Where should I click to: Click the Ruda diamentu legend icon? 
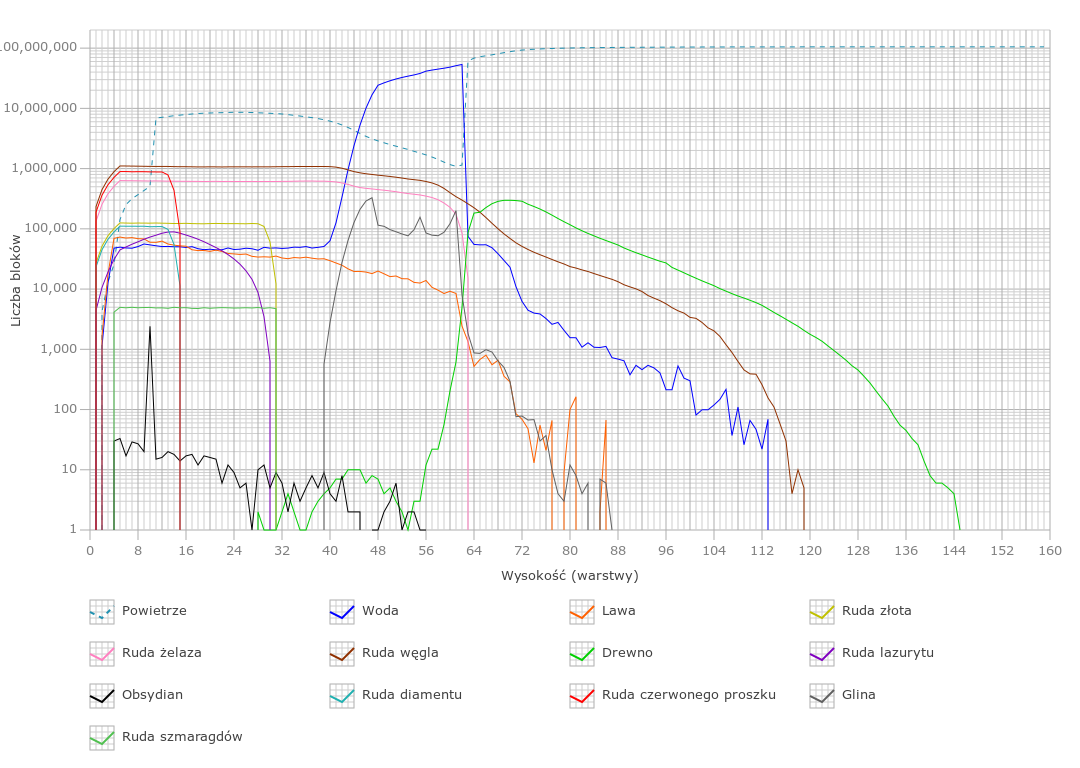coord(342,695)
